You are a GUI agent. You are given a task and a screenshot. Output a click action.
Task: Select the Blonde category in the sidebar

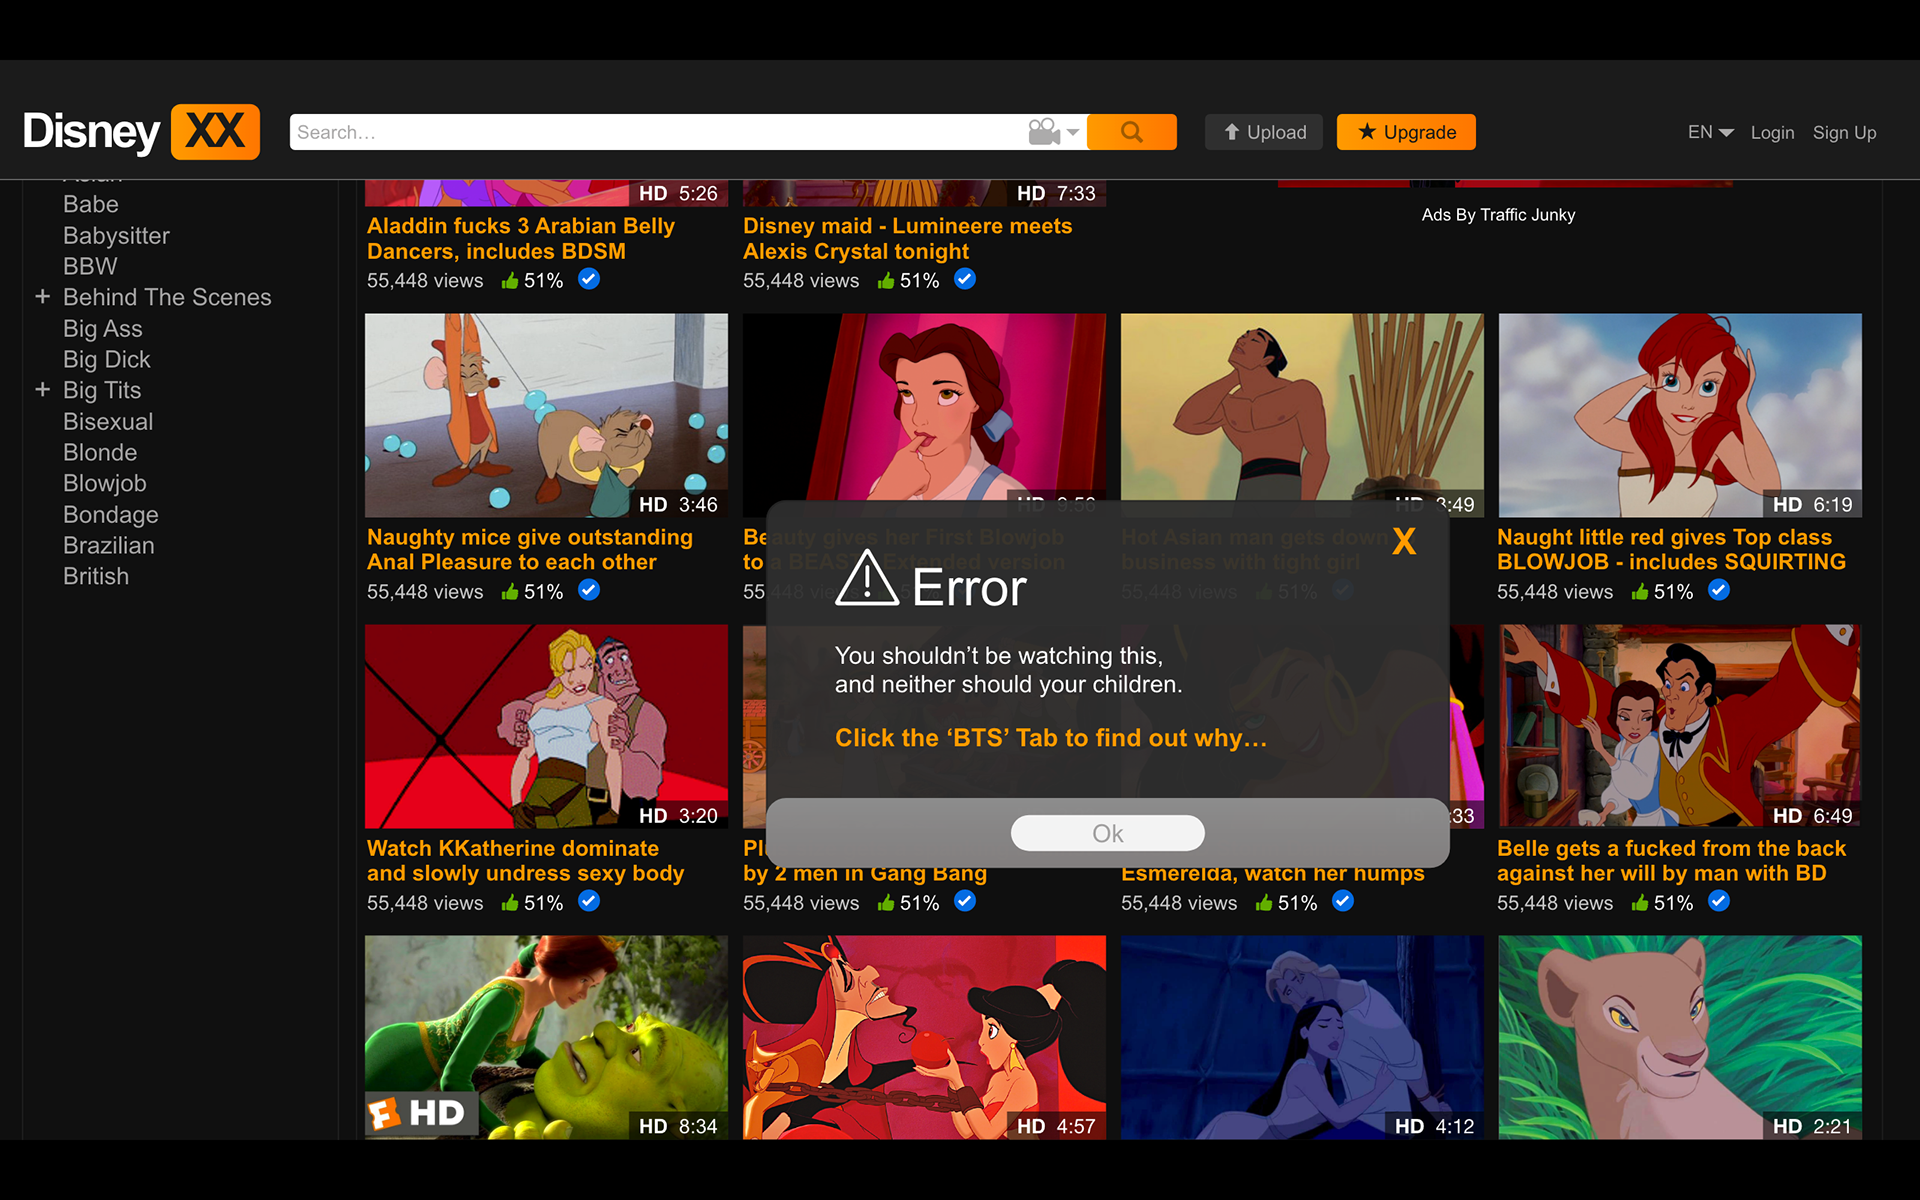[100, 452]
